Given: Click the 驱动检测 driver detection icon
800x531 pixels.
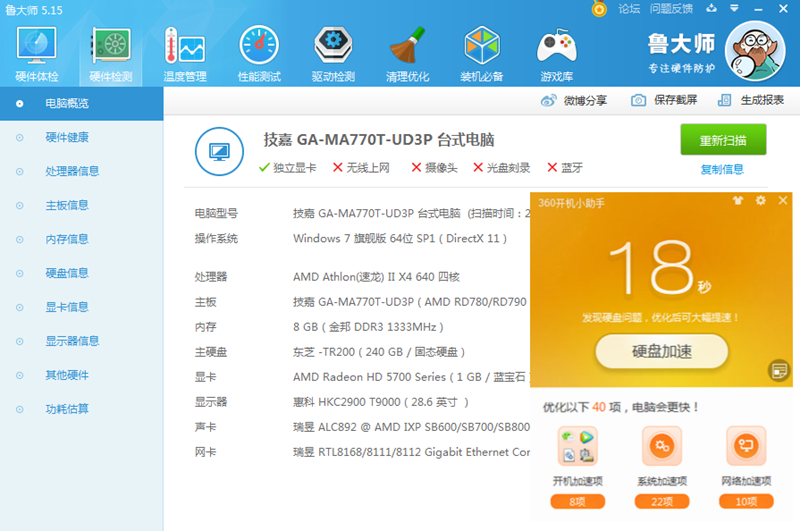Looking at the screenshot, I should 333,52.
